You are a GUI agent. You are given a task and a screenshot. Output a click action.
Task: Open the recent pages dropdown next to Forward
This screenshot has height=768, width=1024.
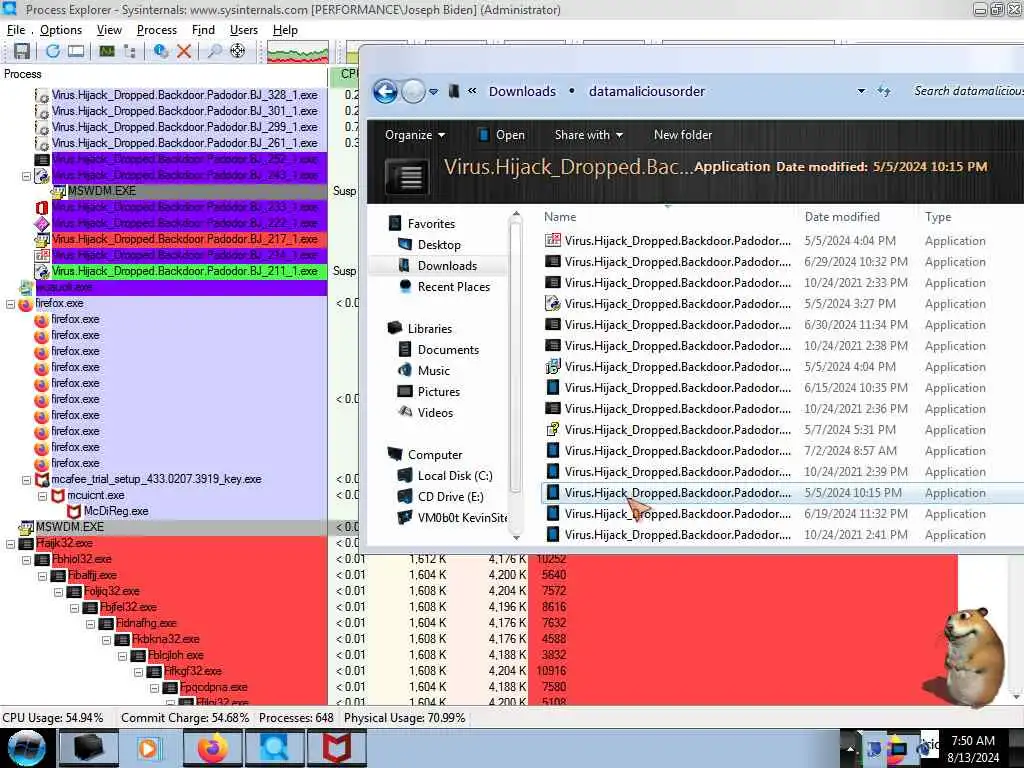(434, 91)
